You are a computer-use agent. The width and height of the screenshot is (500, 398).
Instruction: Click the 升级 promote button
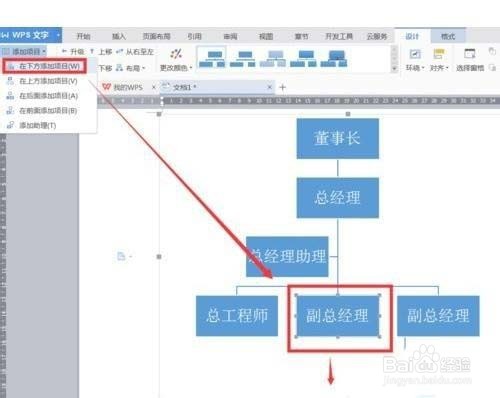click(x=73, y=52)
